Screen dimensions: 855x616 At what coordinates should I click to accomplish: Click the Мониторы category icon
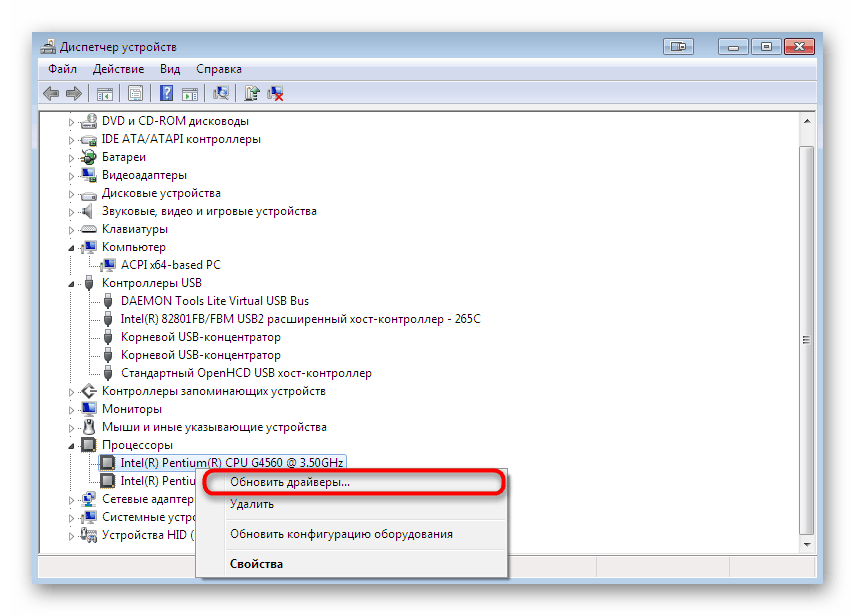[x=88, y=409]
